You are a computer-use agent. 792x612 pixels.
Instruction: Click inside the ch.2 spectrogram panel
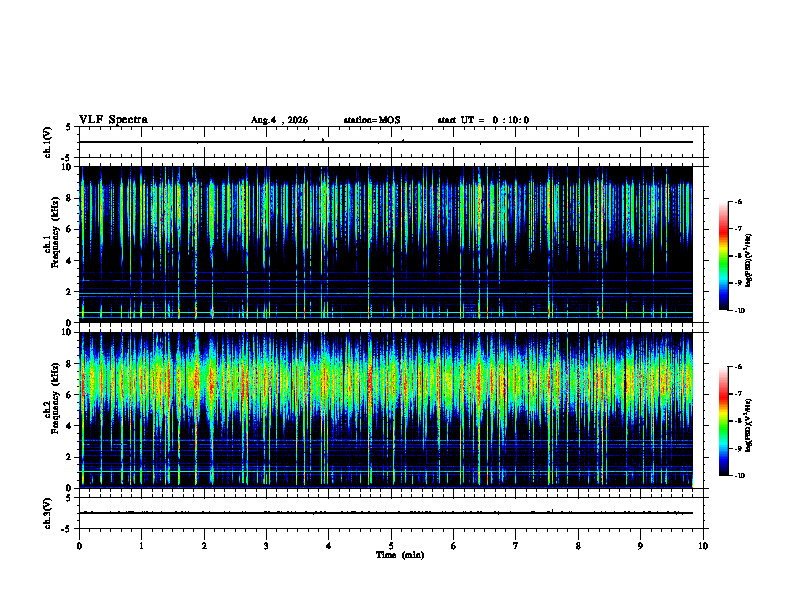386,410
